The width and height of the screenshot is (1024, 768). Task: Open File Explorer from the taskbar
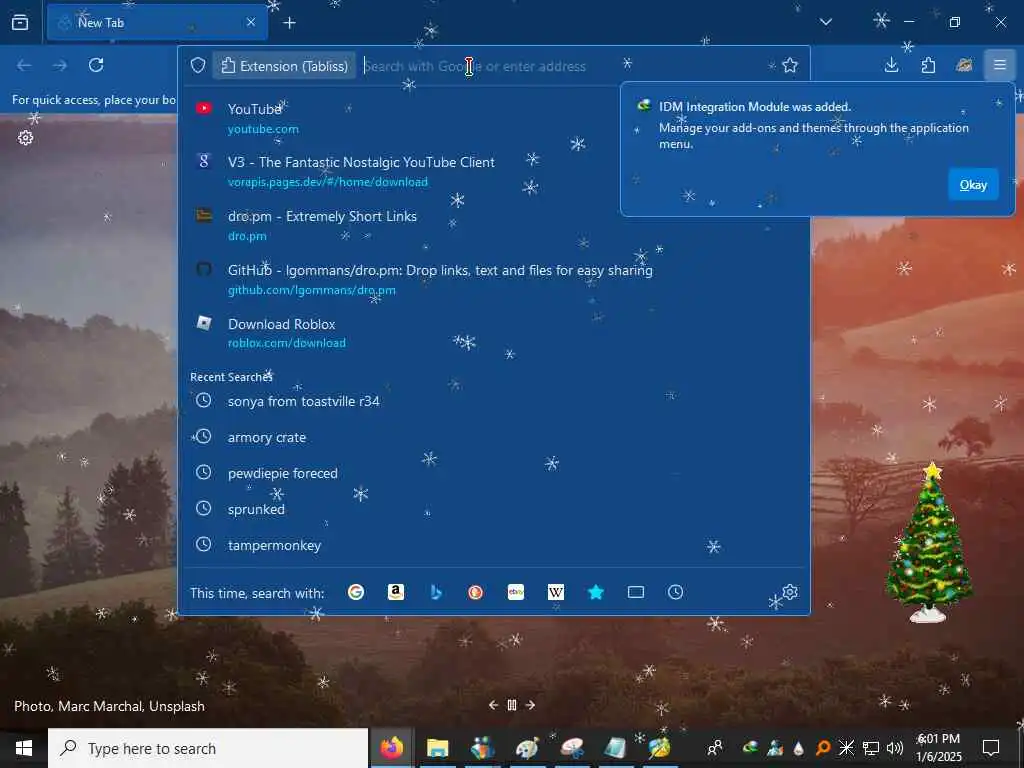[x=438, y=748]
